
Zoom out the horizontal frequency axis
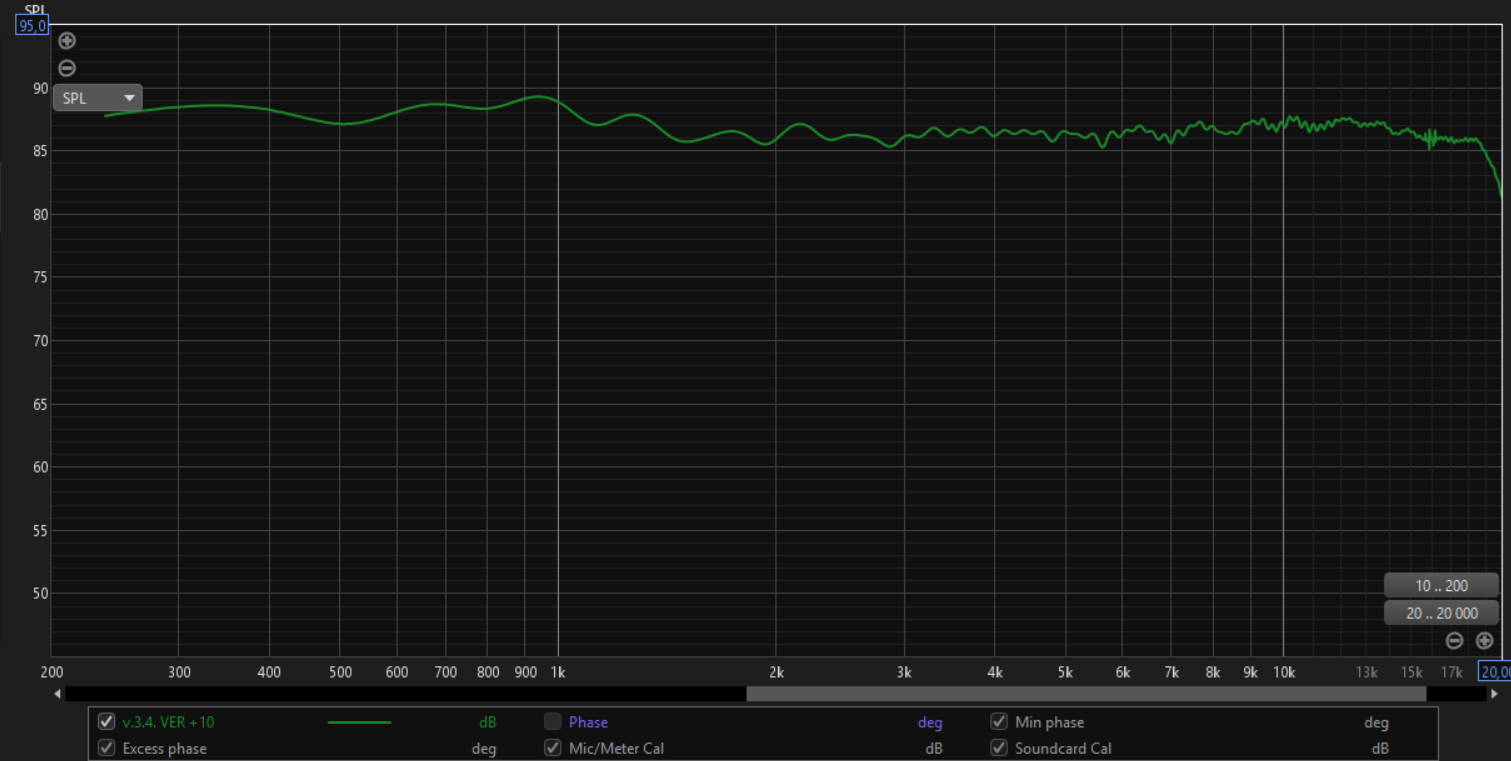(x=1455, y=641)
